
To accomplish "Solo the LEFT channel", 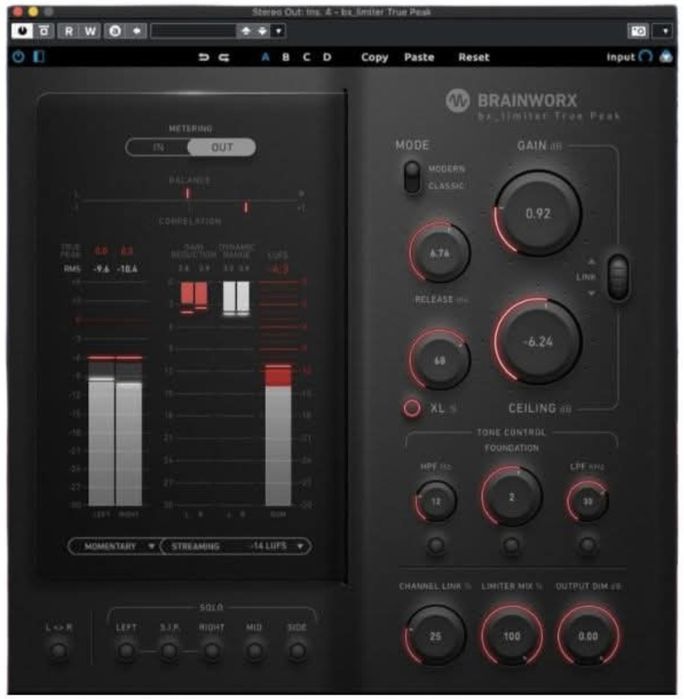I will [x=126, y=650].
